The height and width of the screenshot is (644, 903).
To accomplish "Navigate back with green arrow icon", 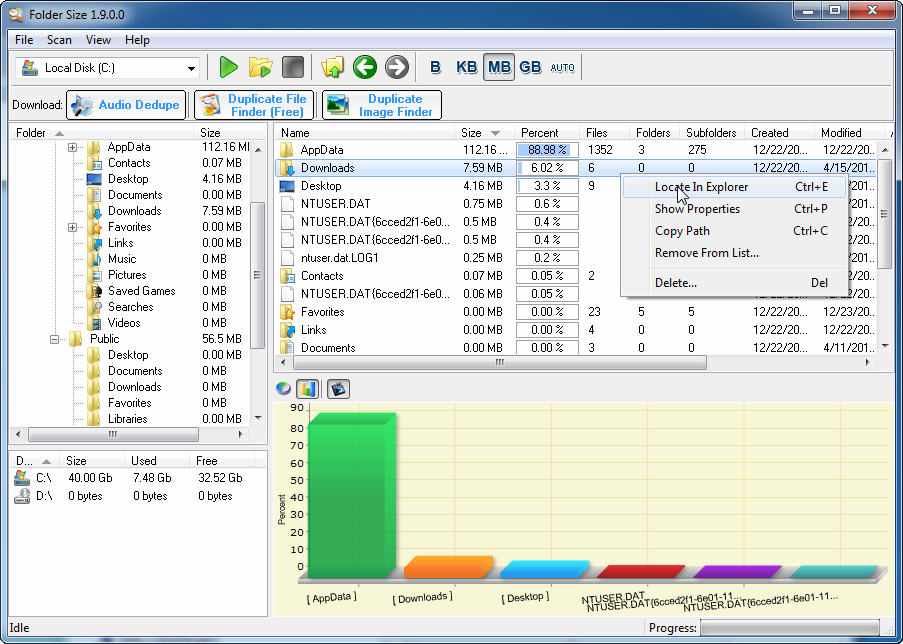I will pos(365,67).
